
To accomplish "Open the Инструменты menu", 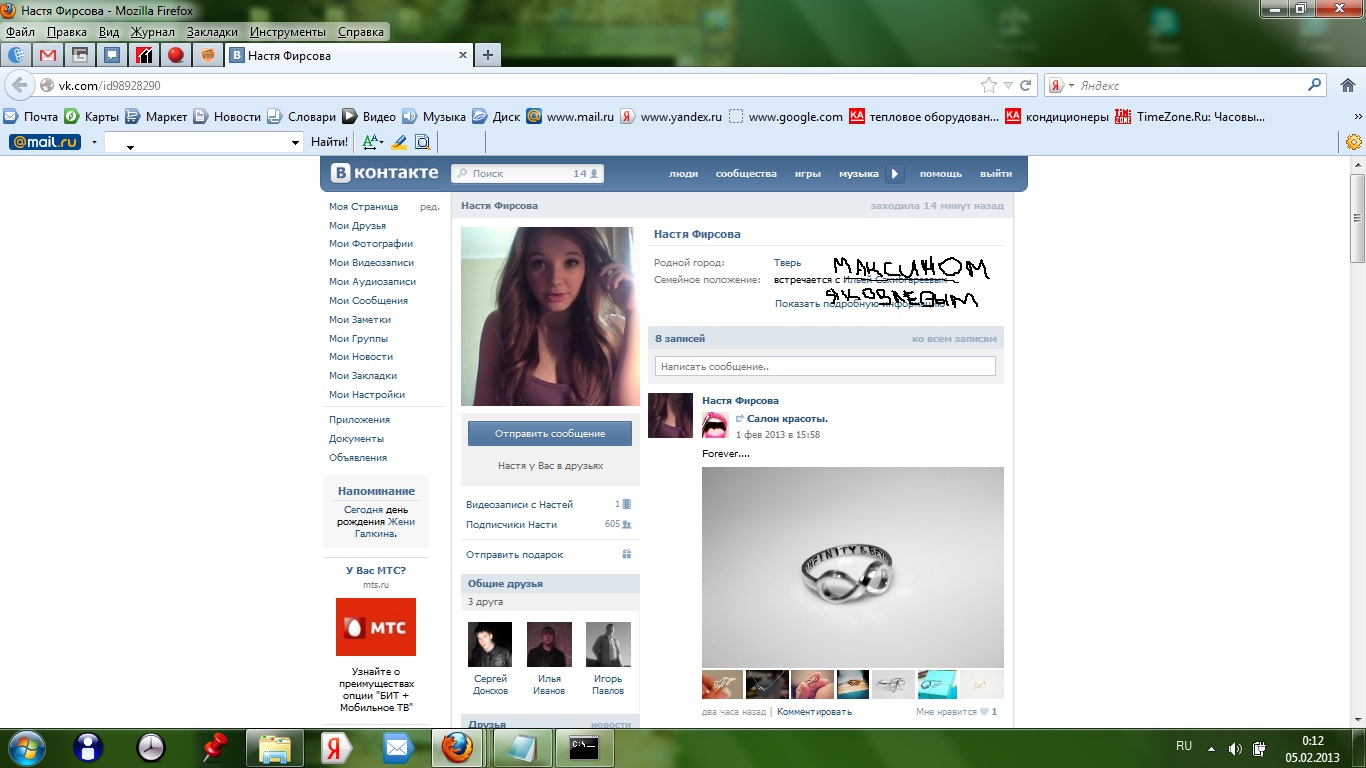I will [288, 32].
